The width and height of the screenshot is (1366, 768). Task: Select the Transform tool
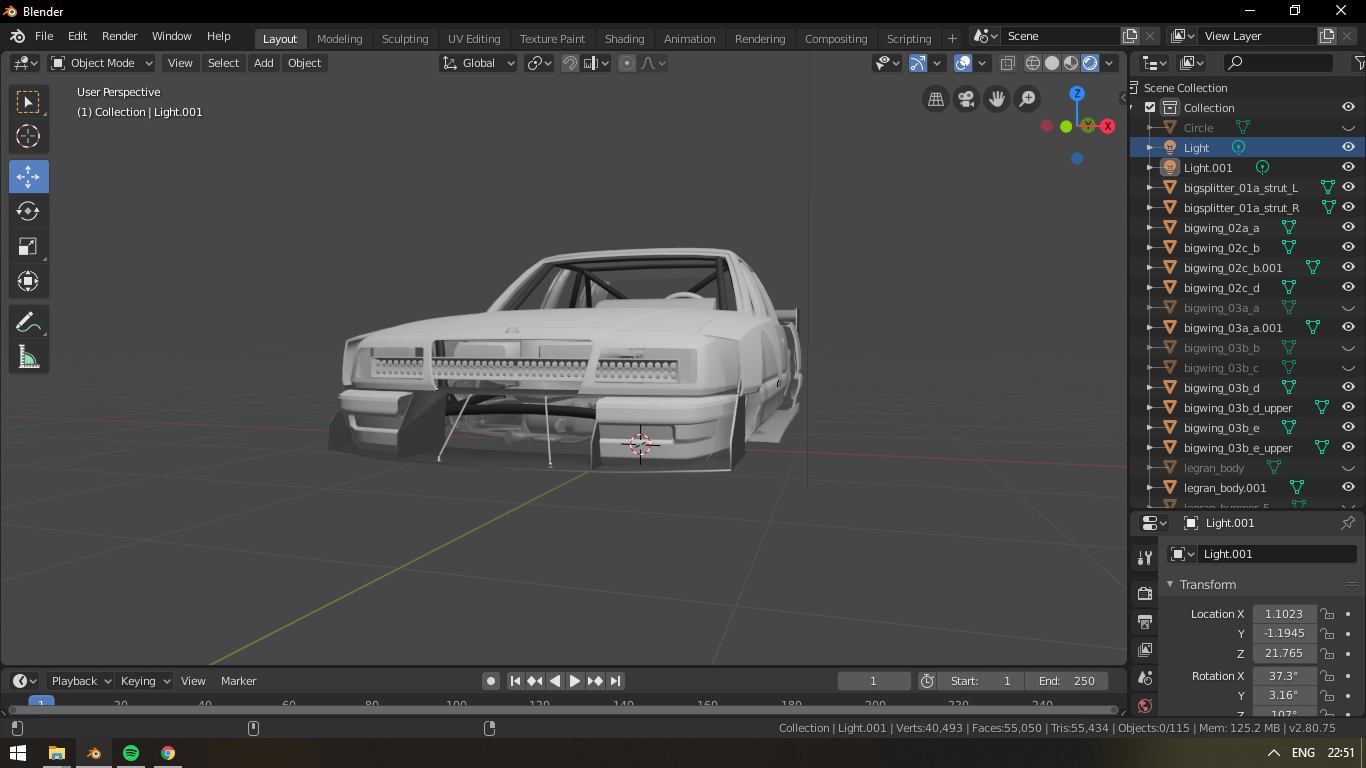pos(28,281)
